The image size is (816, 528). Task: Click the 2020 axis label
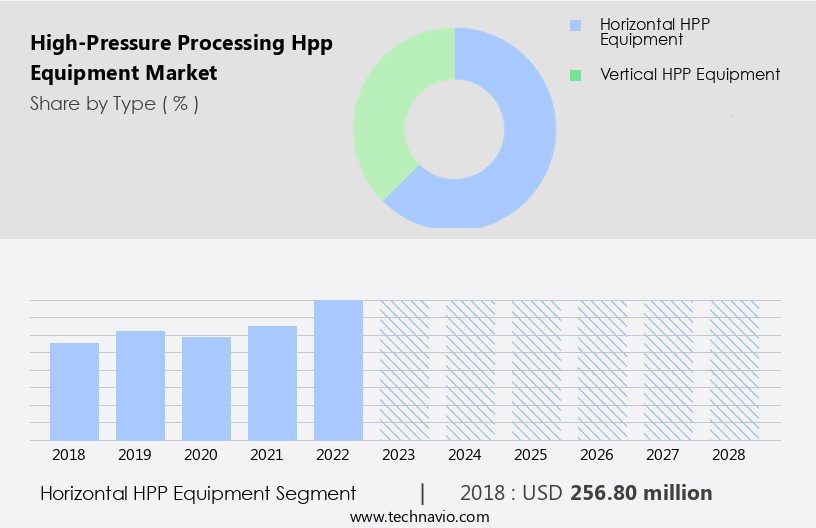[x=201, y=455]
